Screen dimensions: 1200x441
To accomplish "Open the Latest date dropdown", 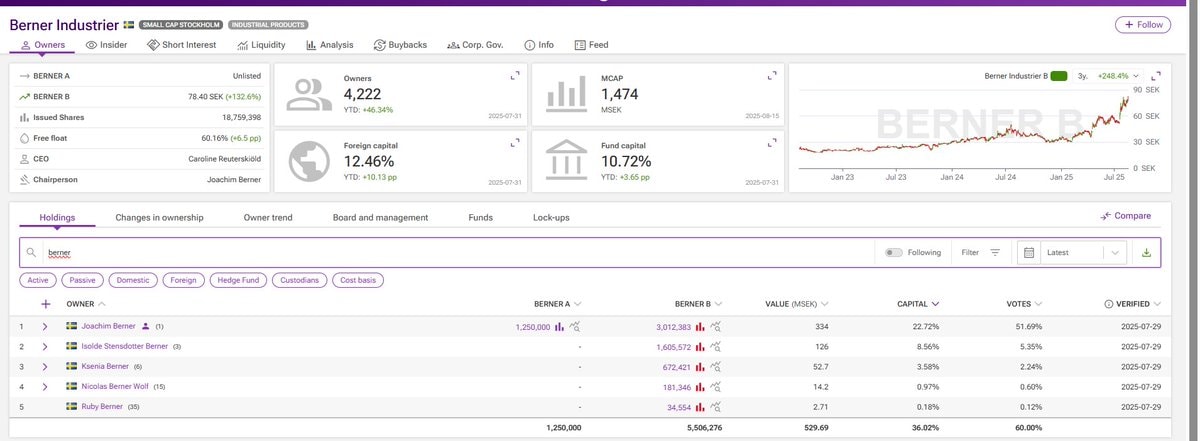I will [x=1083, y=253].
